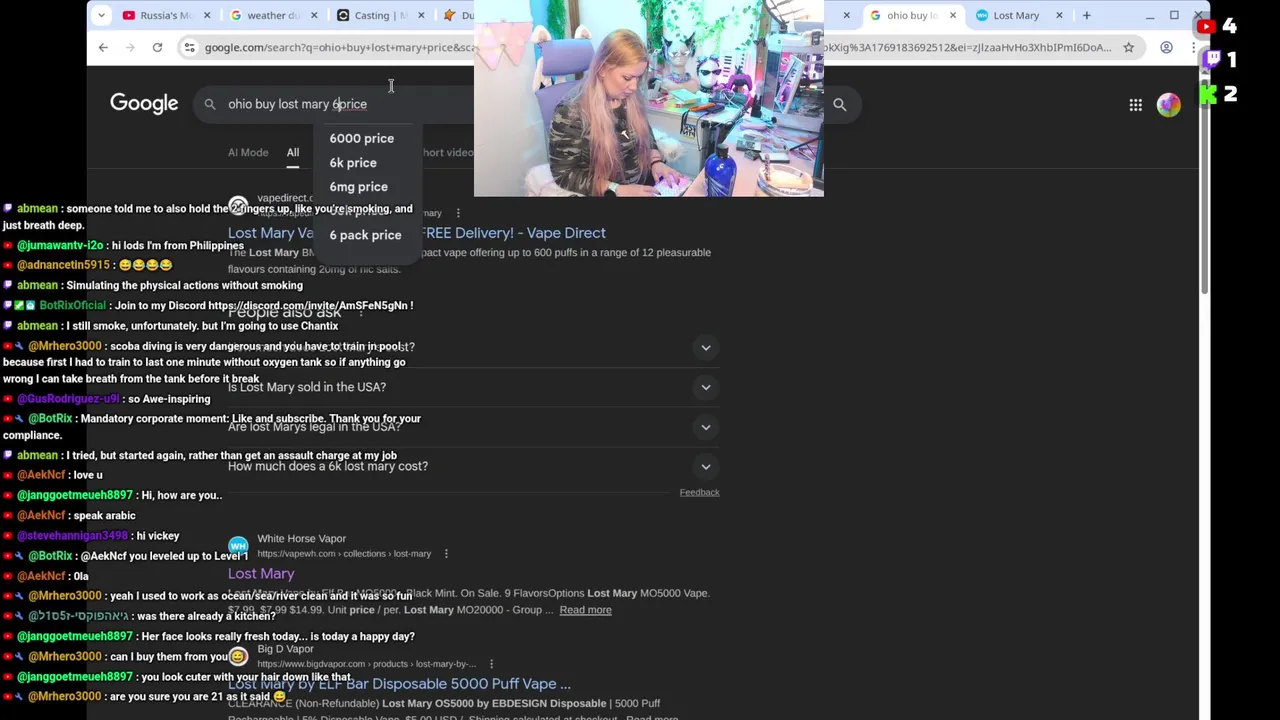The image size is (1280, 720).
Task: Go back to the previous page
Action: [x=103, y=47]
